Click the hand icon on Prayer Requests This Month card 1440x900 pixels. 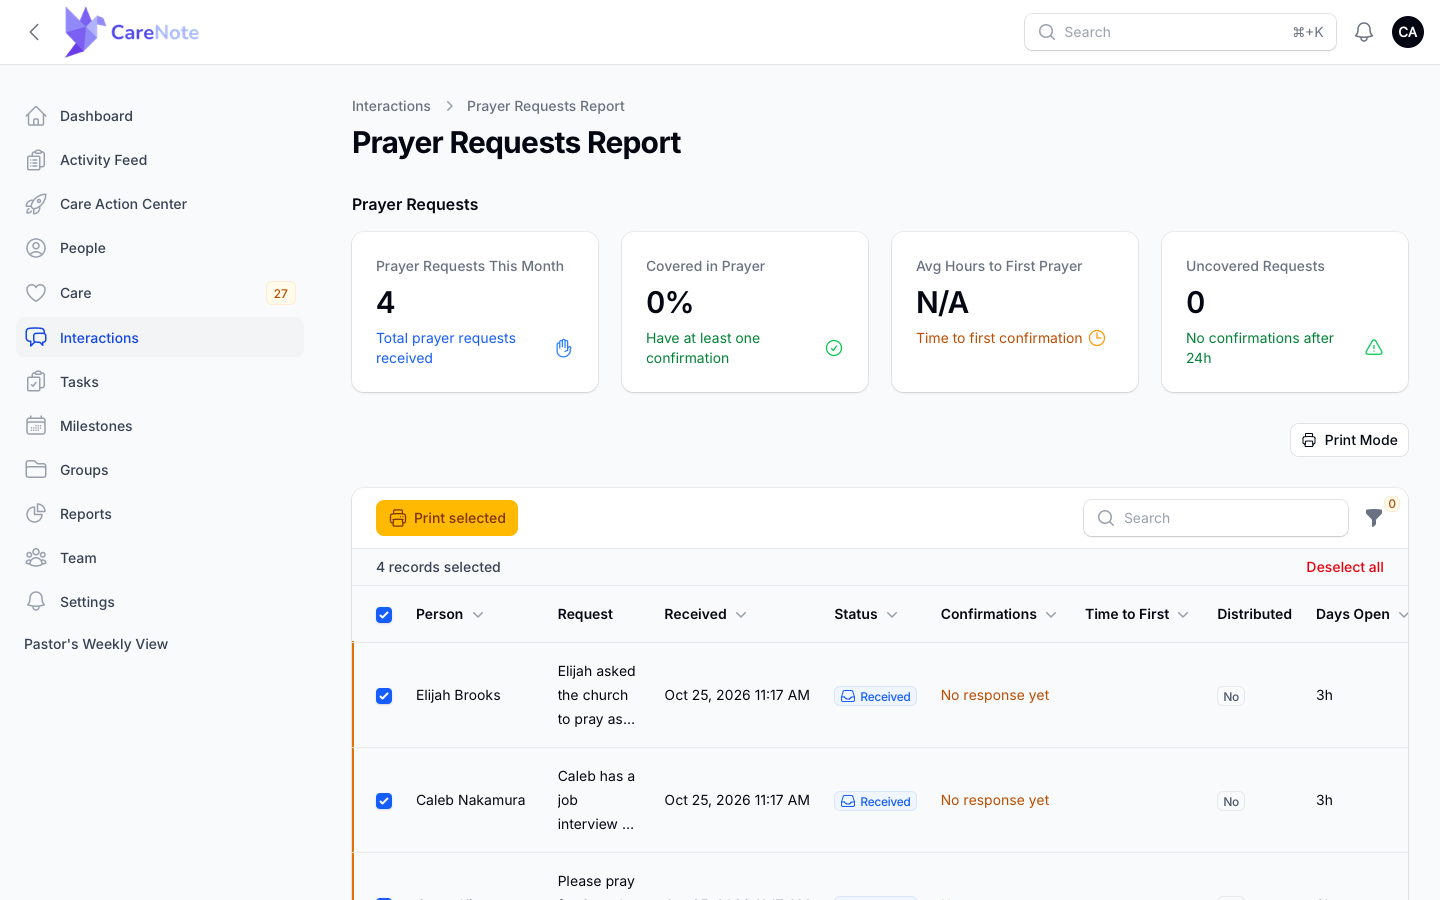(564, 348)
